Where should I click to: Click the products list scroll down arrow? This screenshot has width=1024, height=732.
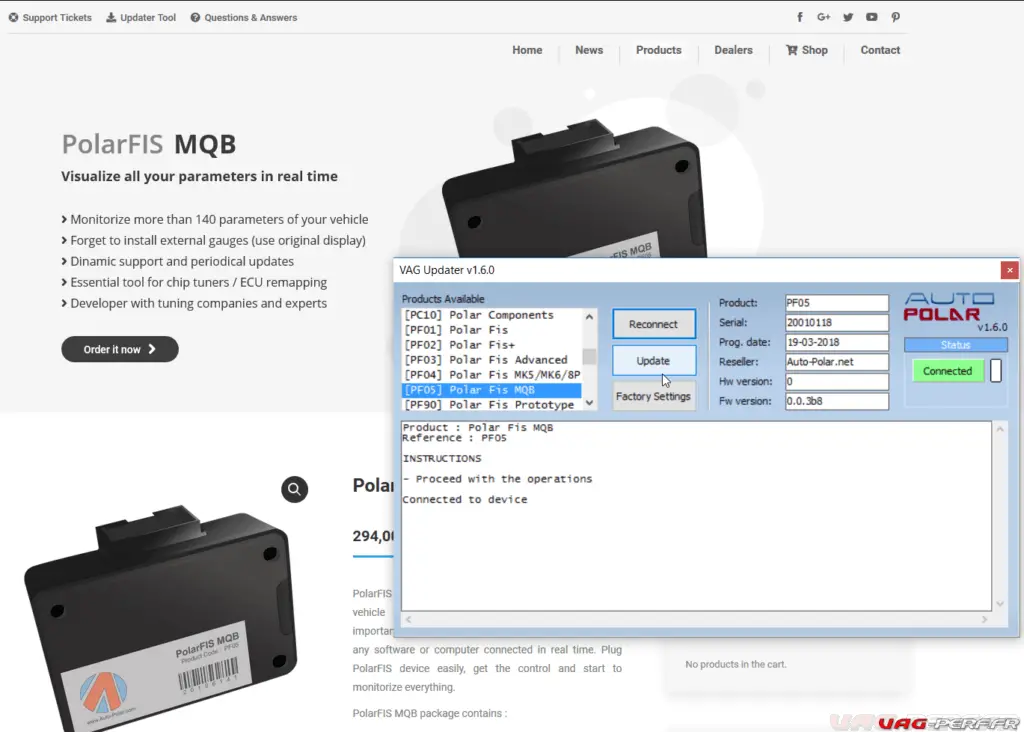click(589, 403)
